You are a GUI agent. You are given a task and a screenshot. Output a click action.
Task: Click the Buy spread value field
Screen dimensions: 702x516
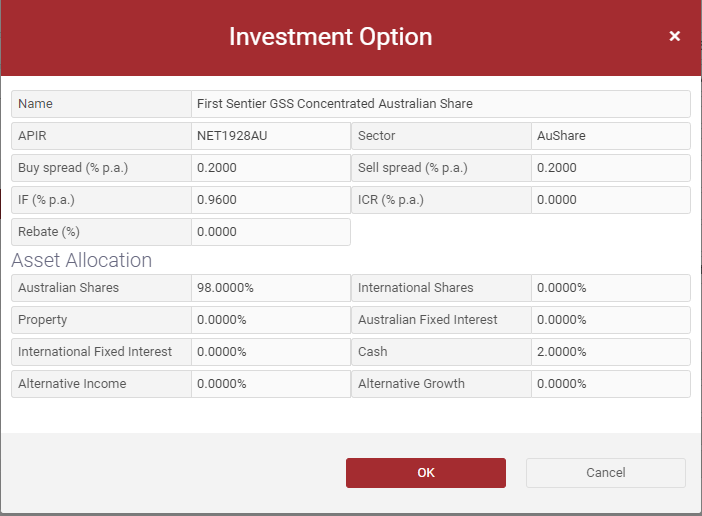pos(271,168)
